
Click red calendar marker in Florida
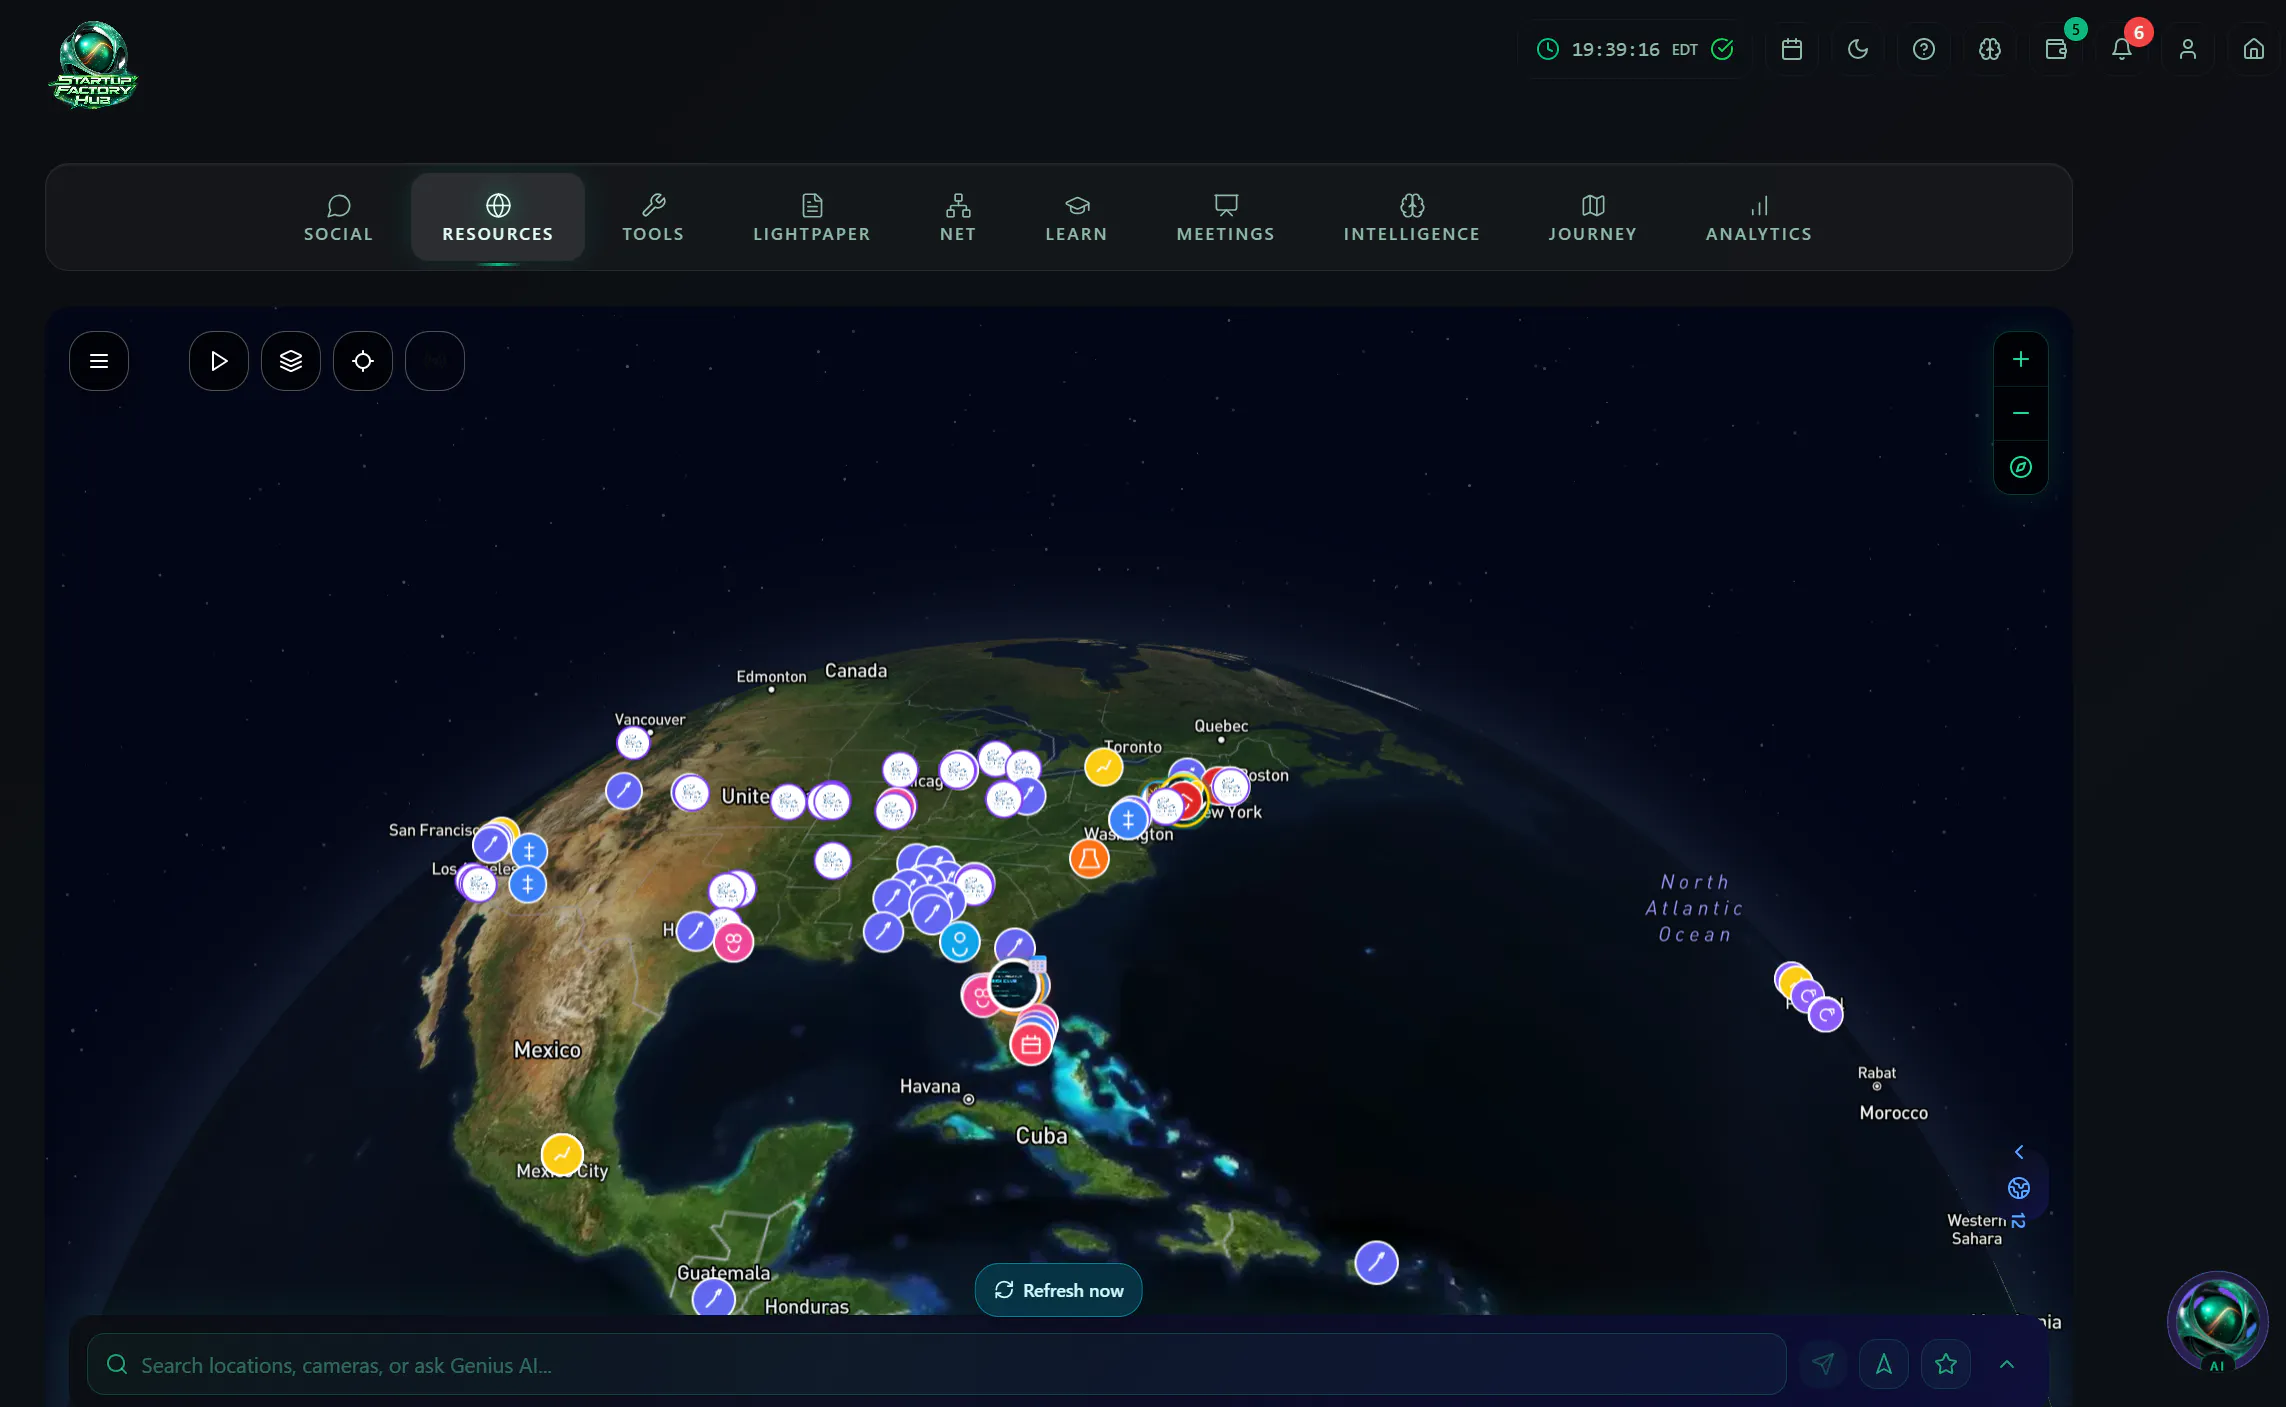tap(1031, 1045)
